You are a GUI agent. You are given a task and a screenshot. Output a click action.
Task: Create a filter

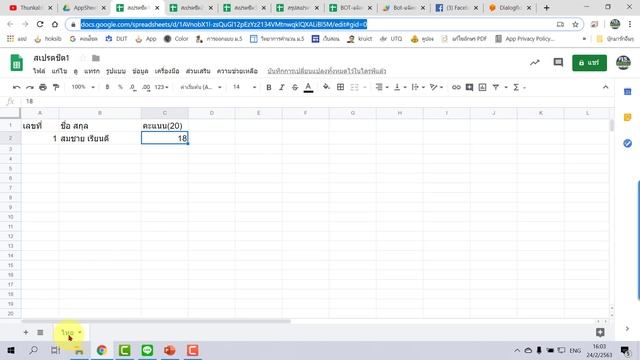[496, 87]
